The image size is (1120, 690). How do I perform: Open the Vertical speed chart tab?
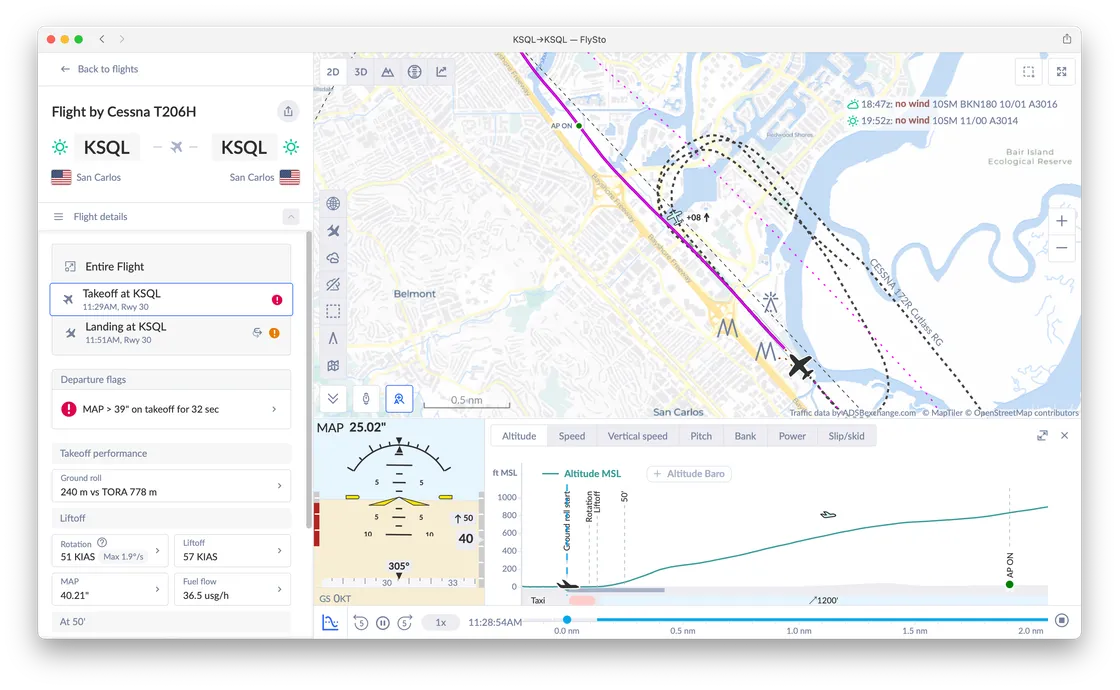point(637,436)
